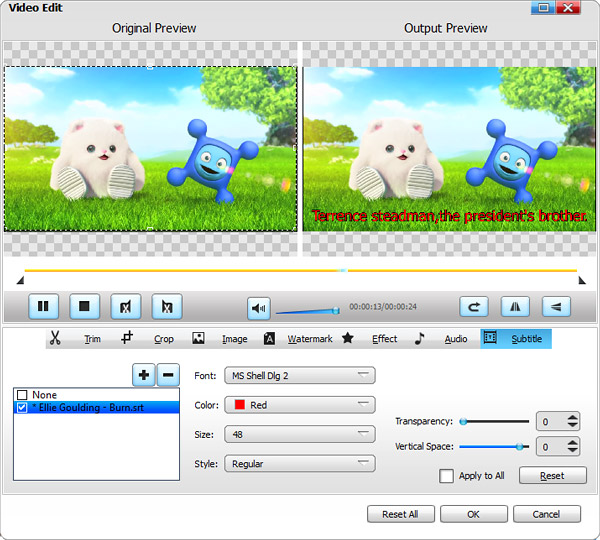Screen dimensions: 600x540
Task: Mute the audio with the speaker icon
Action: click(x=259, y=308)
